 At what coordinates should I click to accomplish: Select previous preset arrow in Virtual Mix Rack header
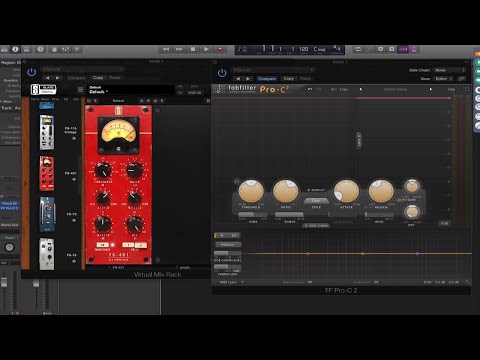click(48, 78)
